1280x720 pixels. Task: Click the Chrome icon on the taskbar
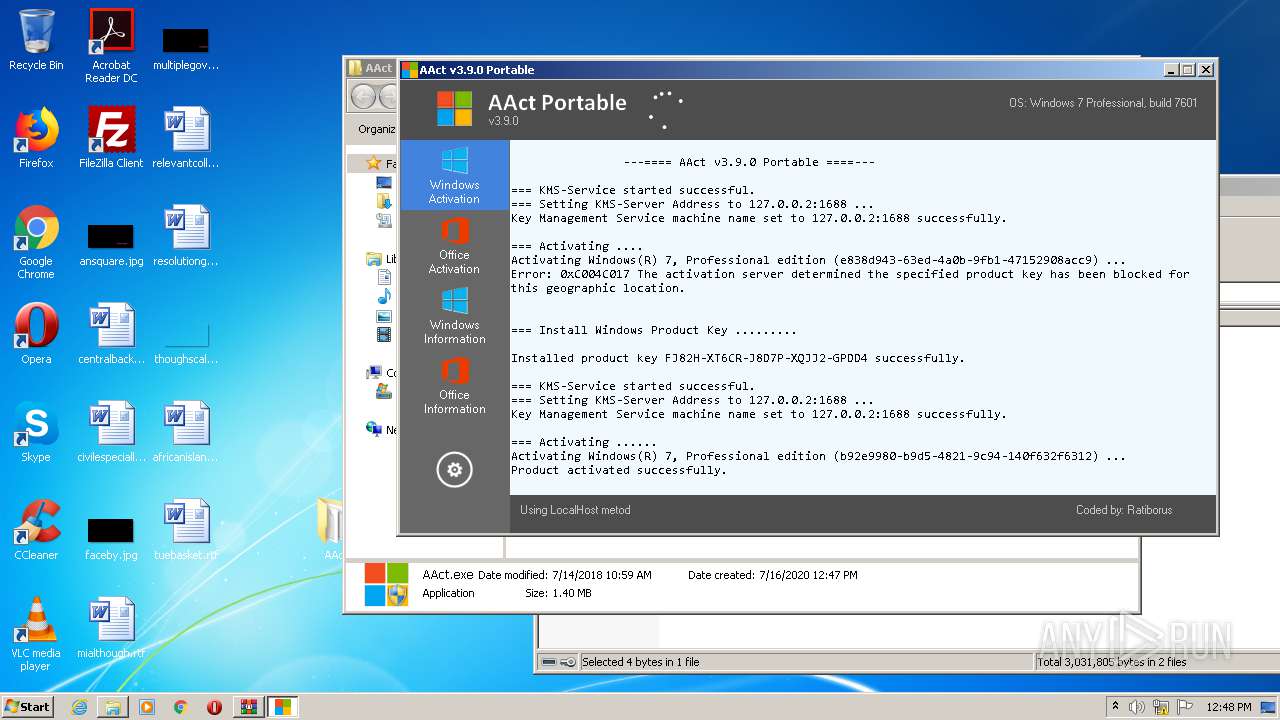(x=181, y=707)
